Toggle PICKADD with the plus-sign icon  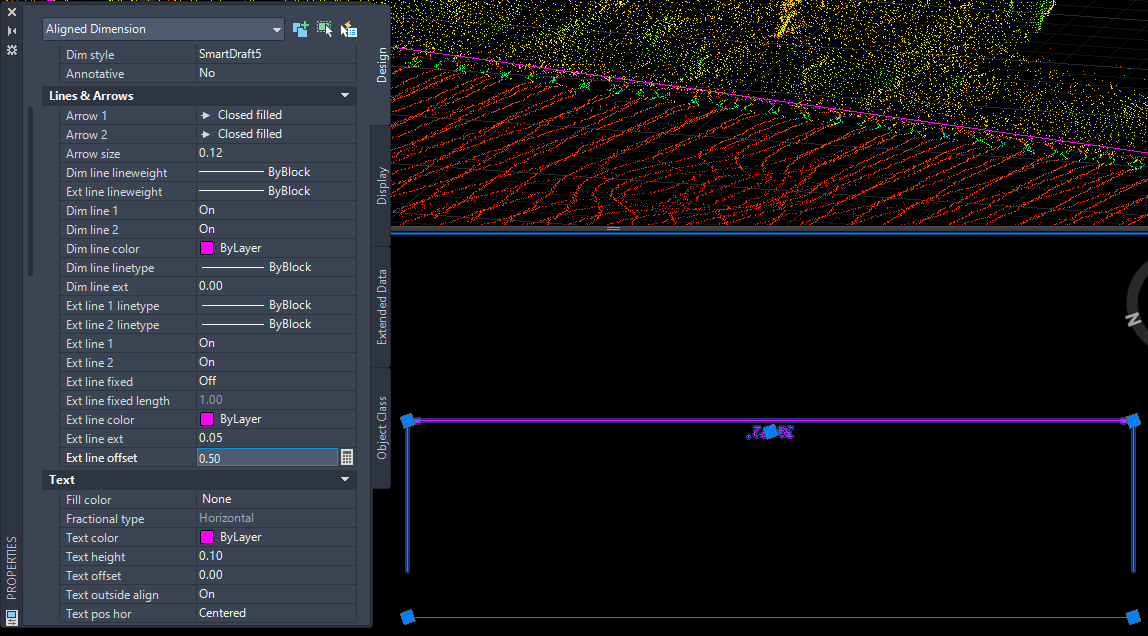[x=300, y=29]
